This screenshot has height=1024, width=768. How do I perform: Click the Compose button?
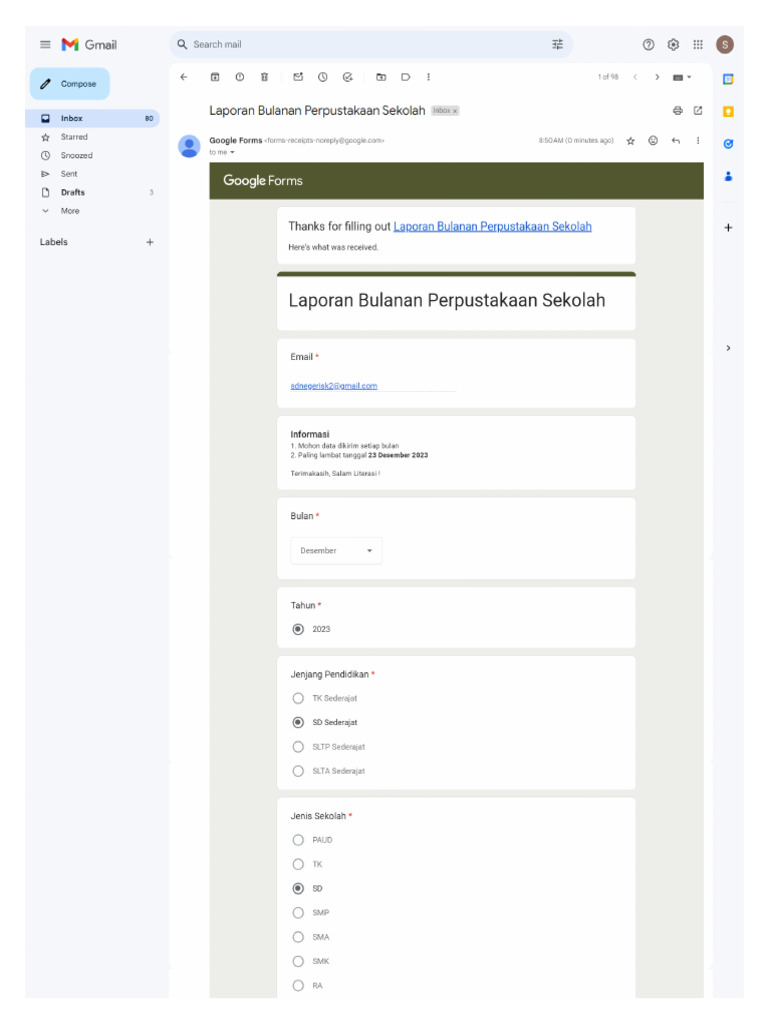click(x=70, y=84)
